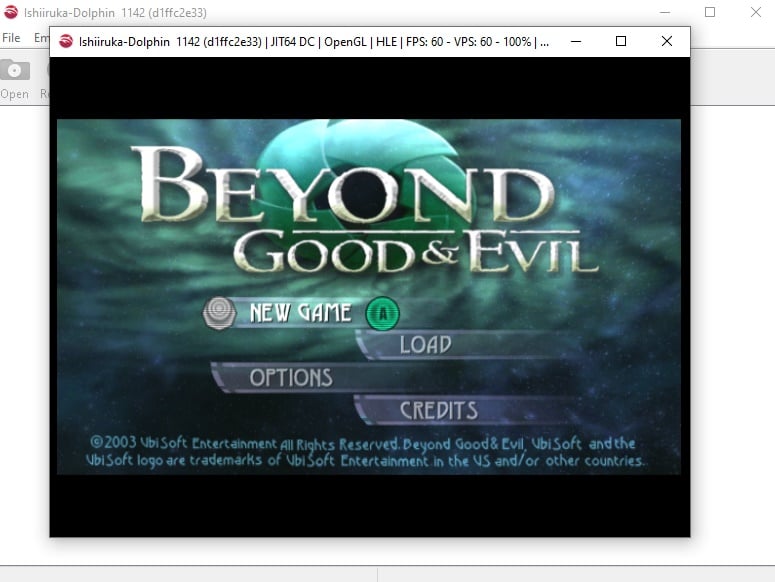Select NEW GAME in the game menu
Image resolution: width=775 pixels, height=582 pixels.
pos(300,313)
